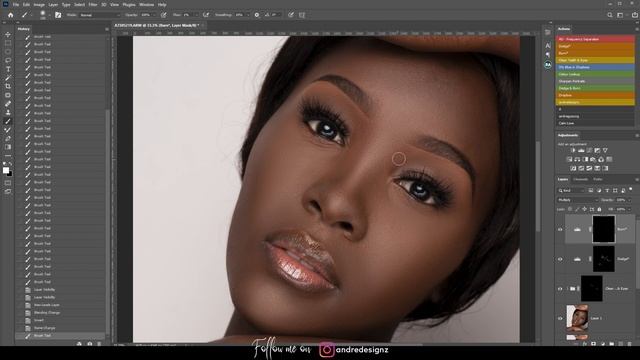Image resolution: width=640 pixels, height=360 pixels.
Task: Add a Brightness/Contrast adjustment
Action: tap(573, 151)
